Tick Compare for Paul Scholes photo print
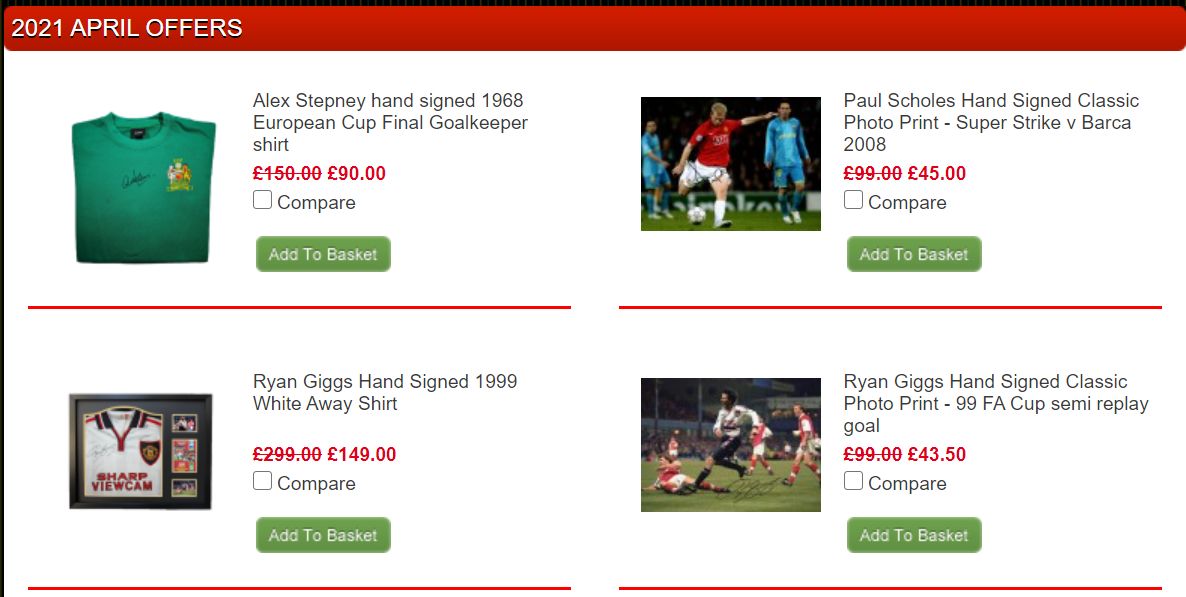This screenshot has width=1186, height=597. [853, 201]
